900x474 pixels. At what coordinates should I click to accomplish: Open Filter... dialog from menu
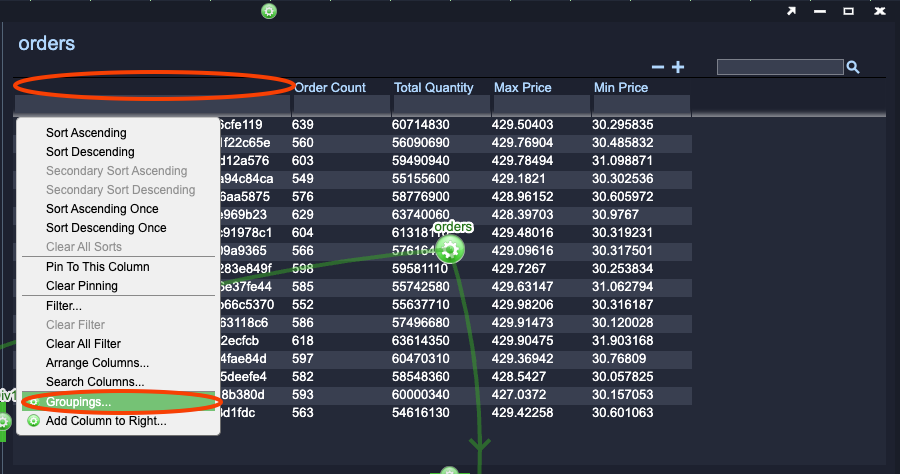pyautogui.click(x=64, y=306)
